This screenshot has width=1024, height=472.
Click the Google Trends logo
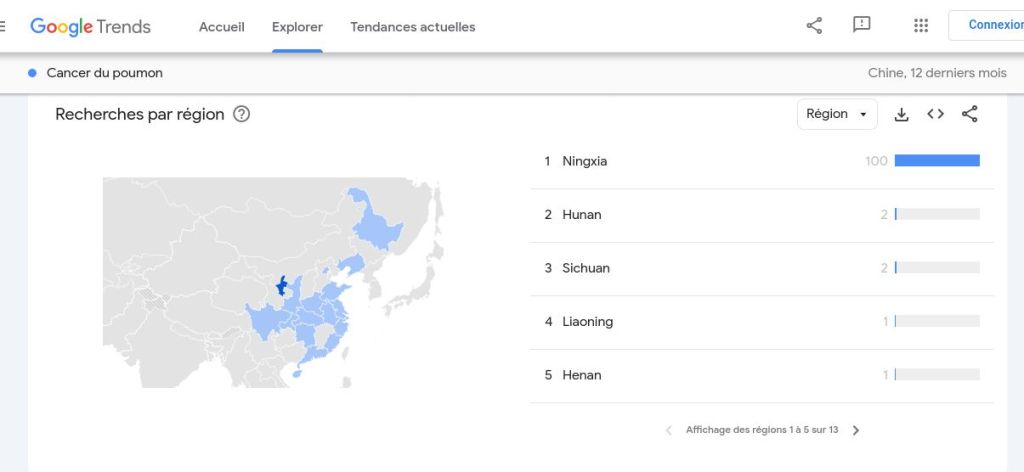(90, 27)
